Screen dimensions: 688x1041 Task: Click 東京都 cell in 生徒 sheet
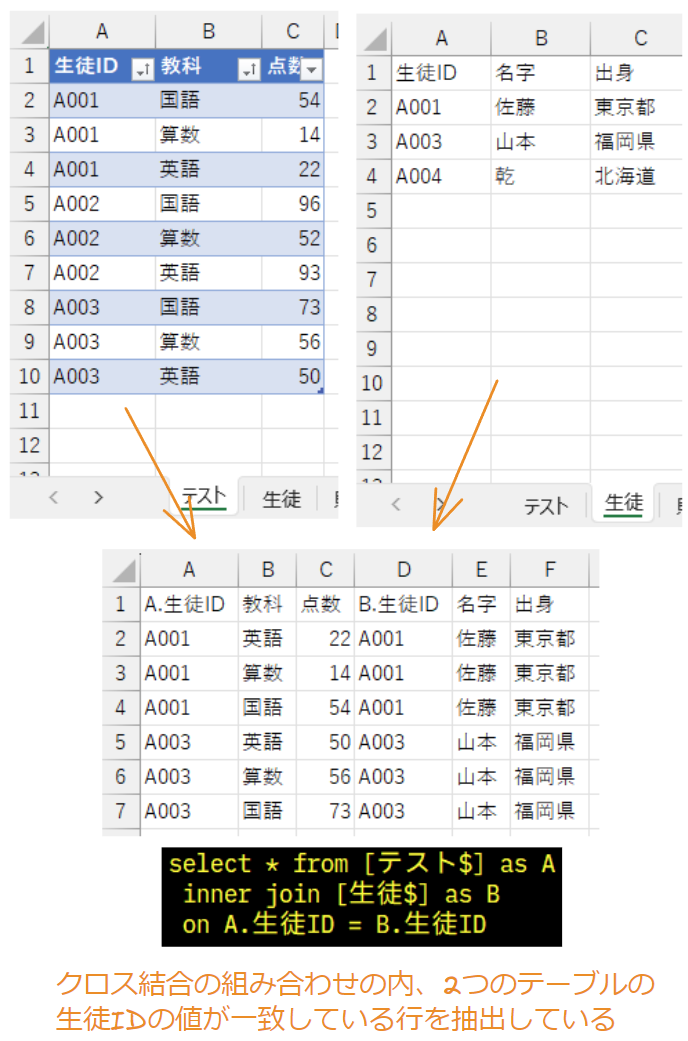click(636, 107)
